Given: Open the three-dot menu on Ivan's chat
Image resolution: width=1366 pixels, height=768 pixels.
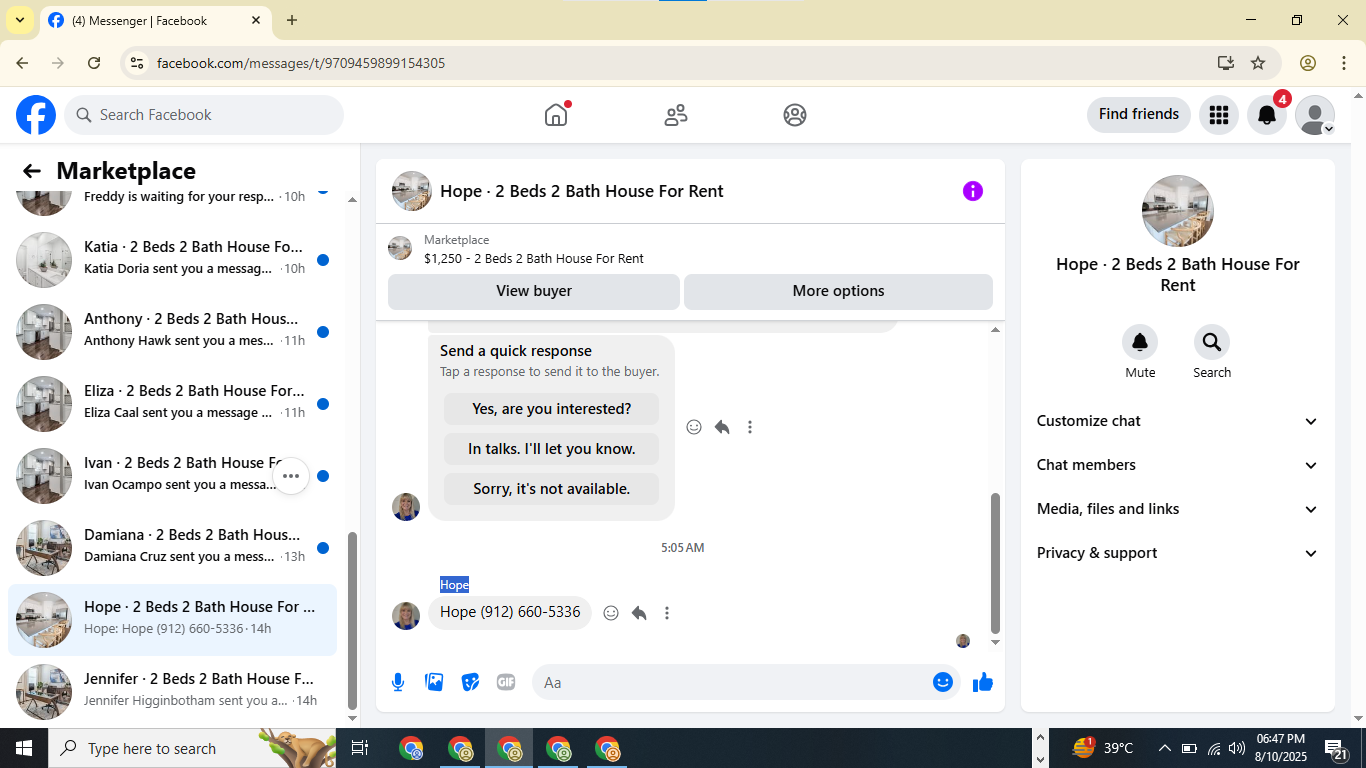Looking at the screenshot, I should click(x=291, y=476).
